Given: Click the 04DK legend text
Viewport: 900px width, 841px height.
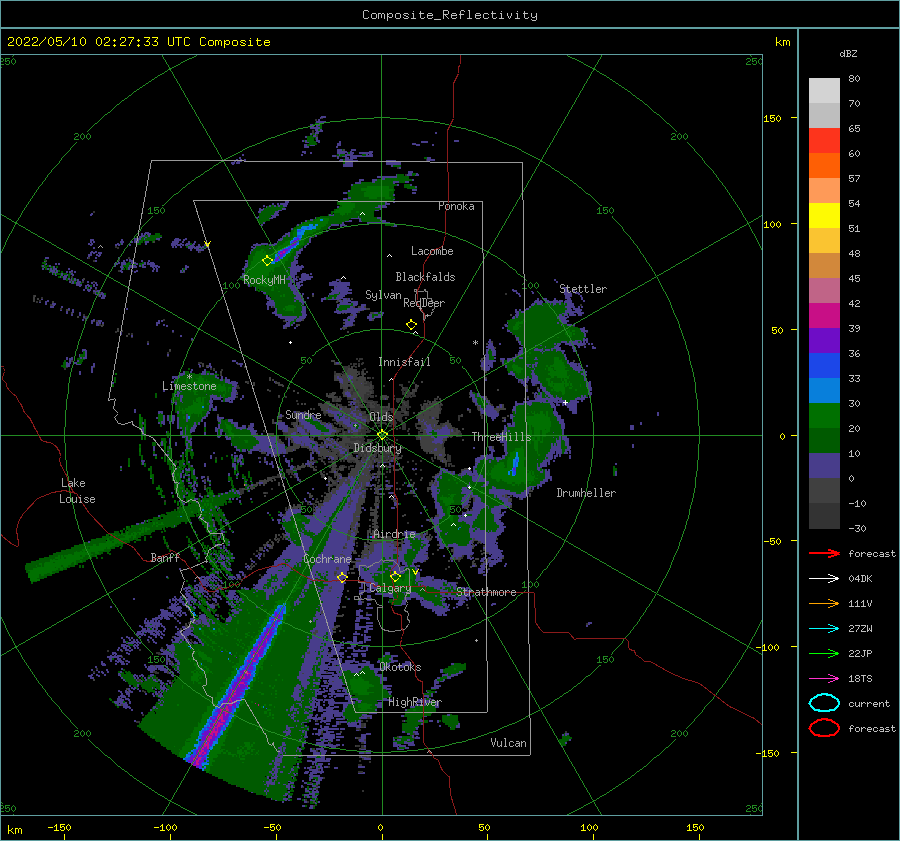Looking at the screenshot, I should pyautogui.click(x=860, y=578).
